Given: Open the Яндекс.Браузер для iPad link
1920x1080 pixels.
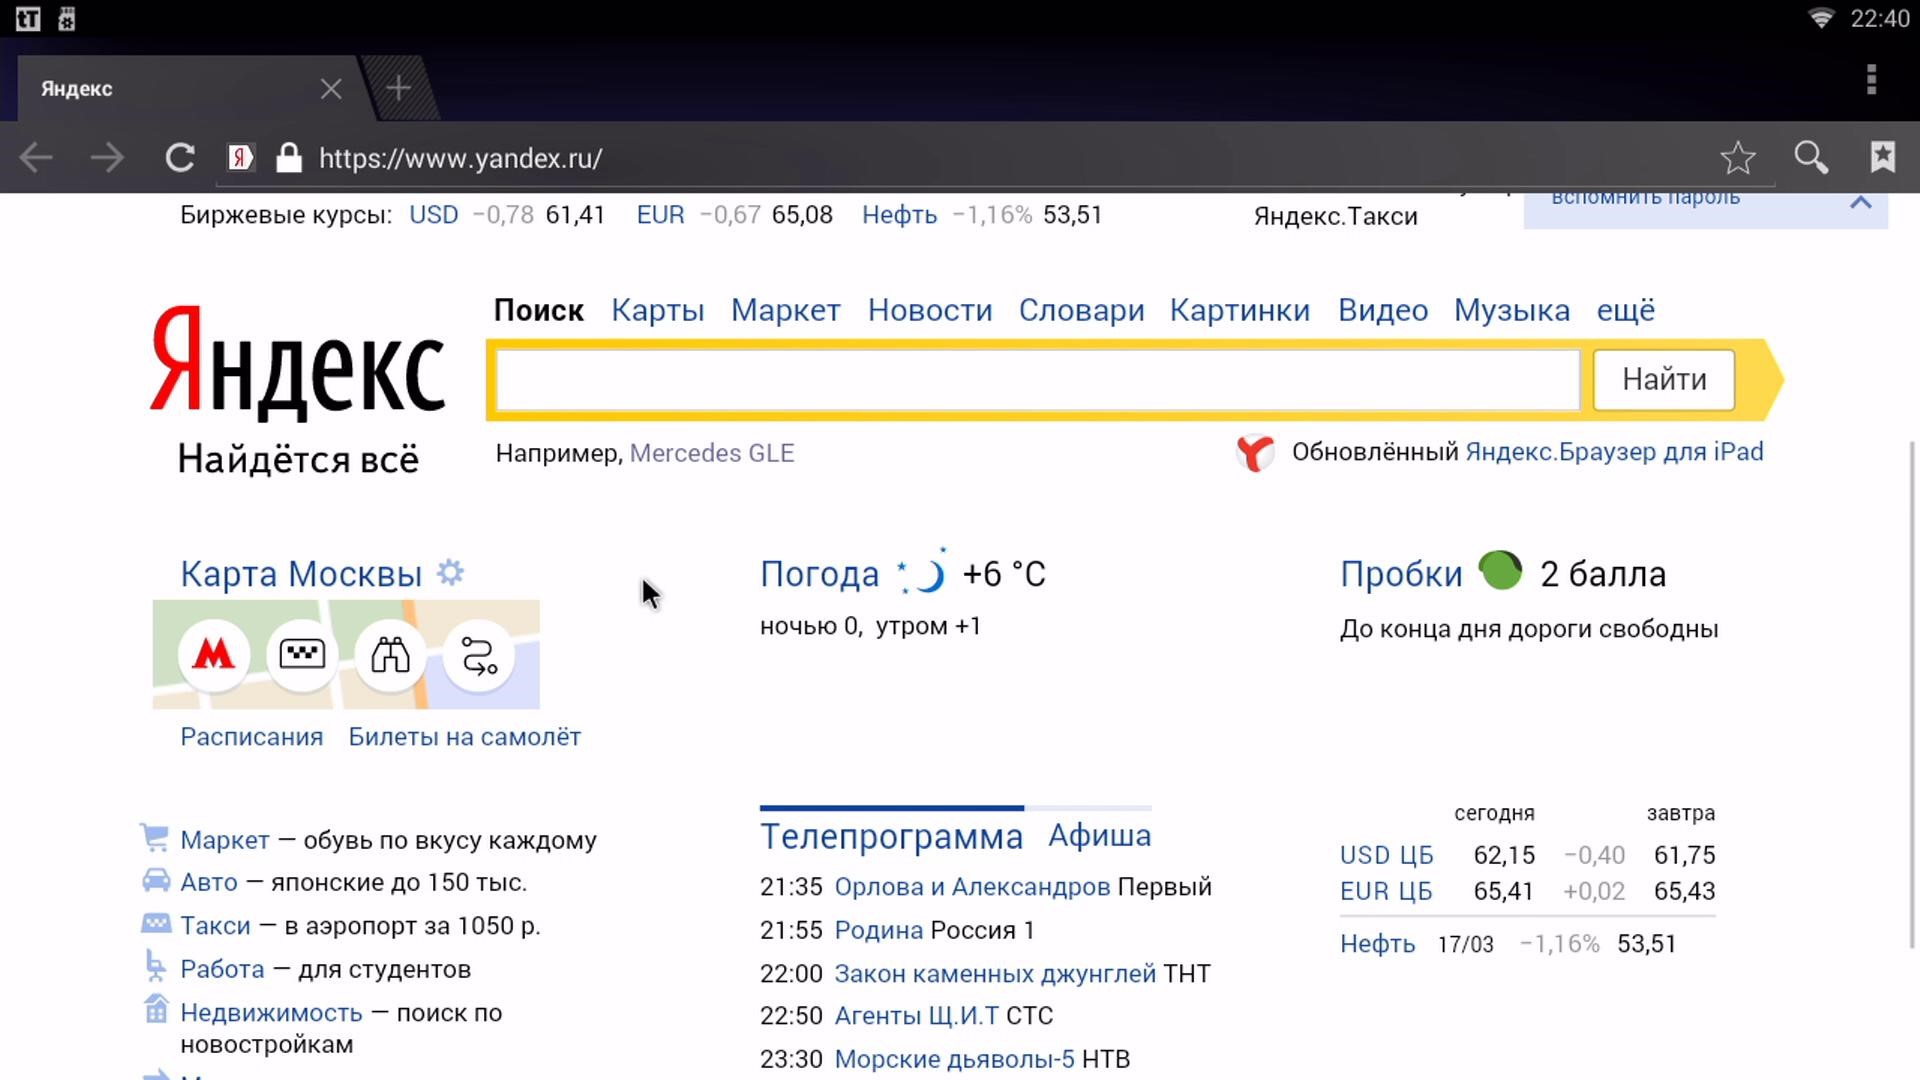Looking at the screenshot, I should (x=1614, y=452).
